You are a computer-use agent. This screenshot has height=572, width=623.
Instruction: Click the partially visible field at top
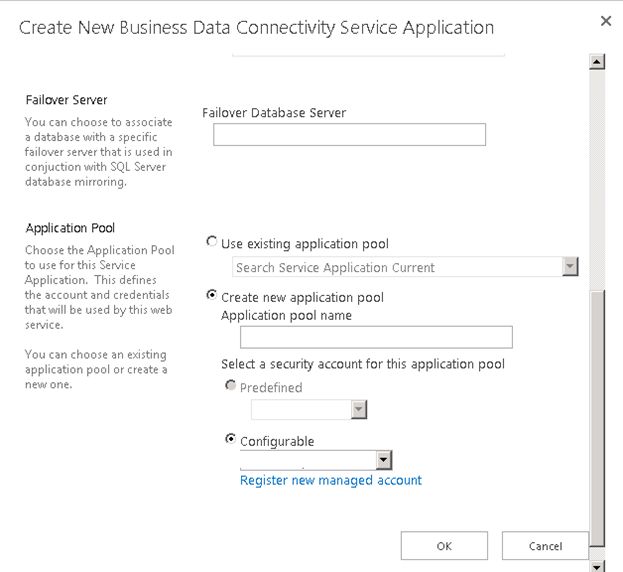tap(368, 51)
